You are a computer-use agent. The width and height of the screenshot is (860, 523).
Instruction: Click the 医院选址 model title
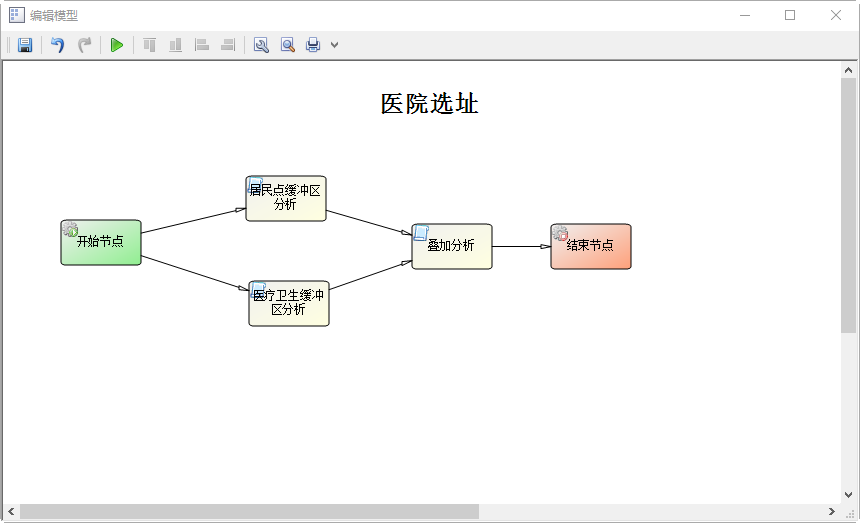[430, 104]
